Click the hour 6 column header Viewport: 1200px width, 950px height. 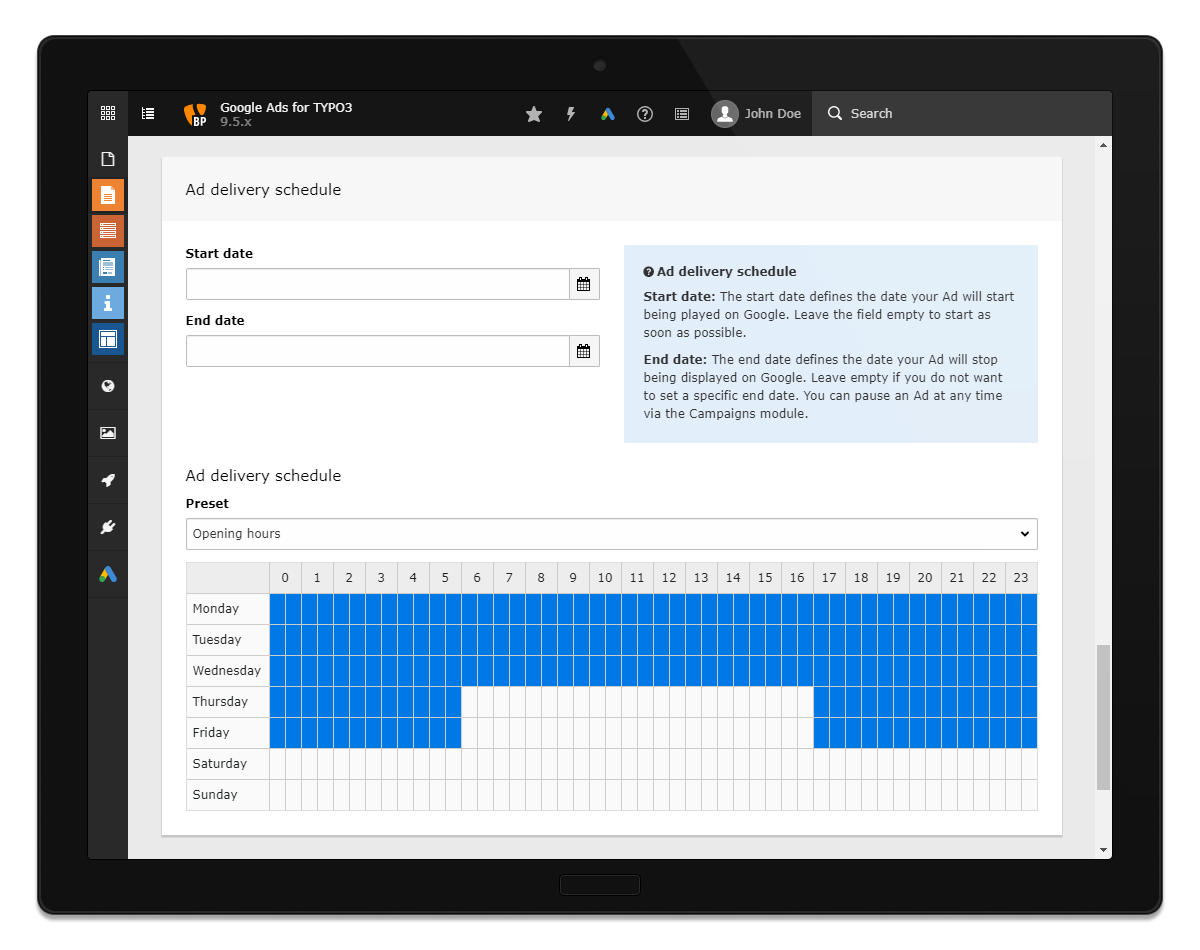point(478,578)
